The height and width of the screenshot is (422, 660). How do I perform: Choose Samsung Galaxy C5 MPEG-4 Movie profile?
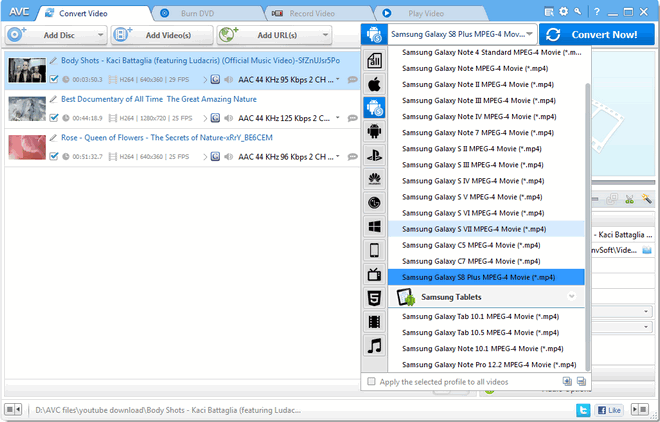tap(486, 245)
